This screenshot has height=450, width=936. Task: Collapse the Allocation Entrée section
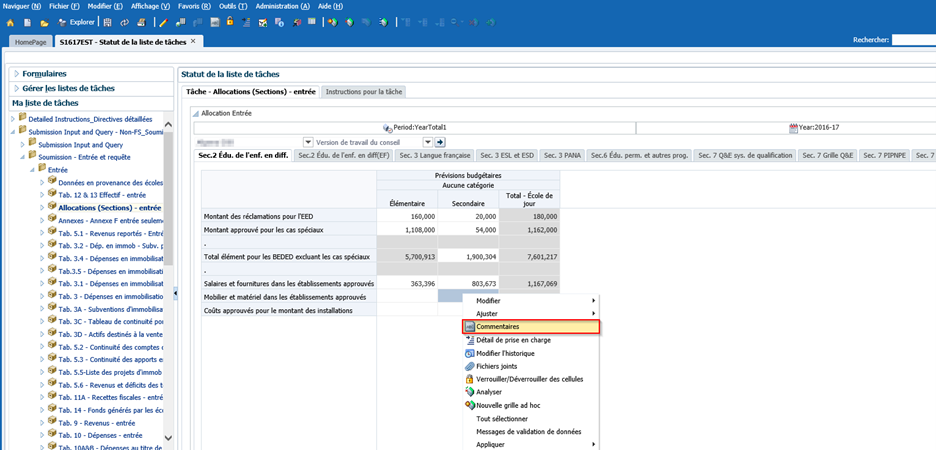tap(195, 114)
